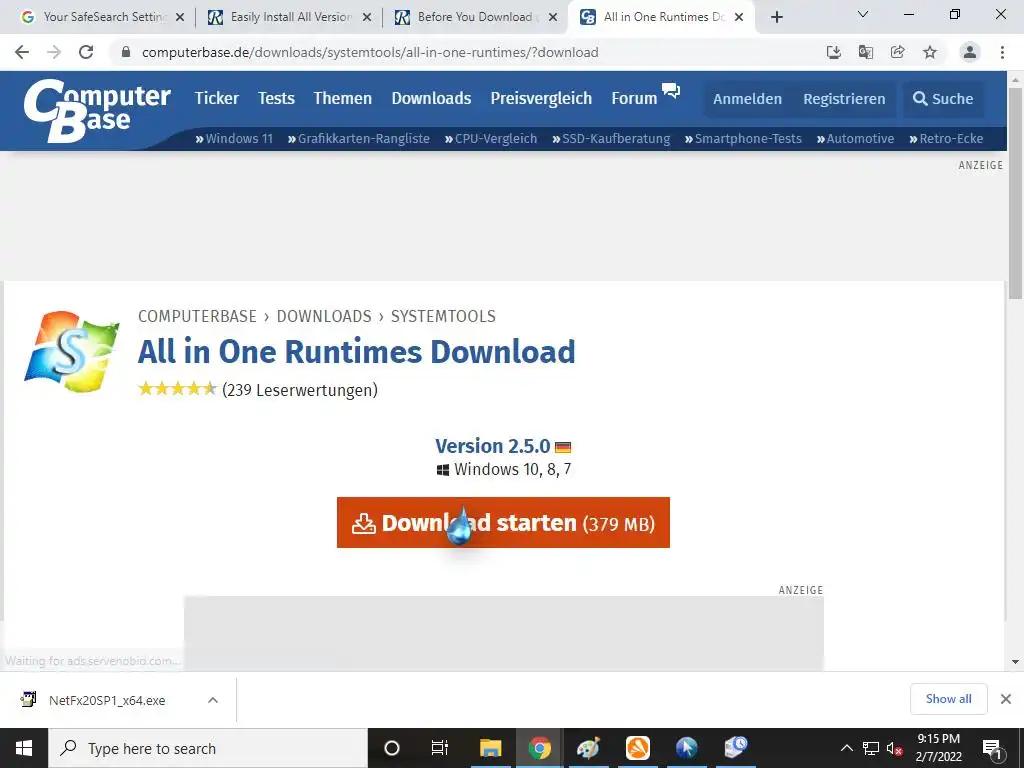
Task: Open the Tests menu item
Action: point(276,98)
